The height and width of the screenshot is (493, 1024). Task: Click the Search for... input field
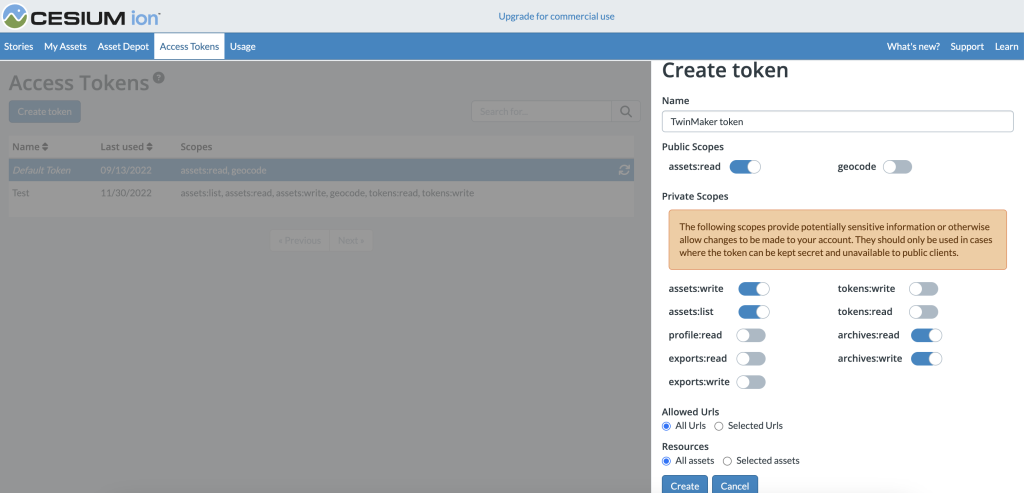(x=541, y=112)
